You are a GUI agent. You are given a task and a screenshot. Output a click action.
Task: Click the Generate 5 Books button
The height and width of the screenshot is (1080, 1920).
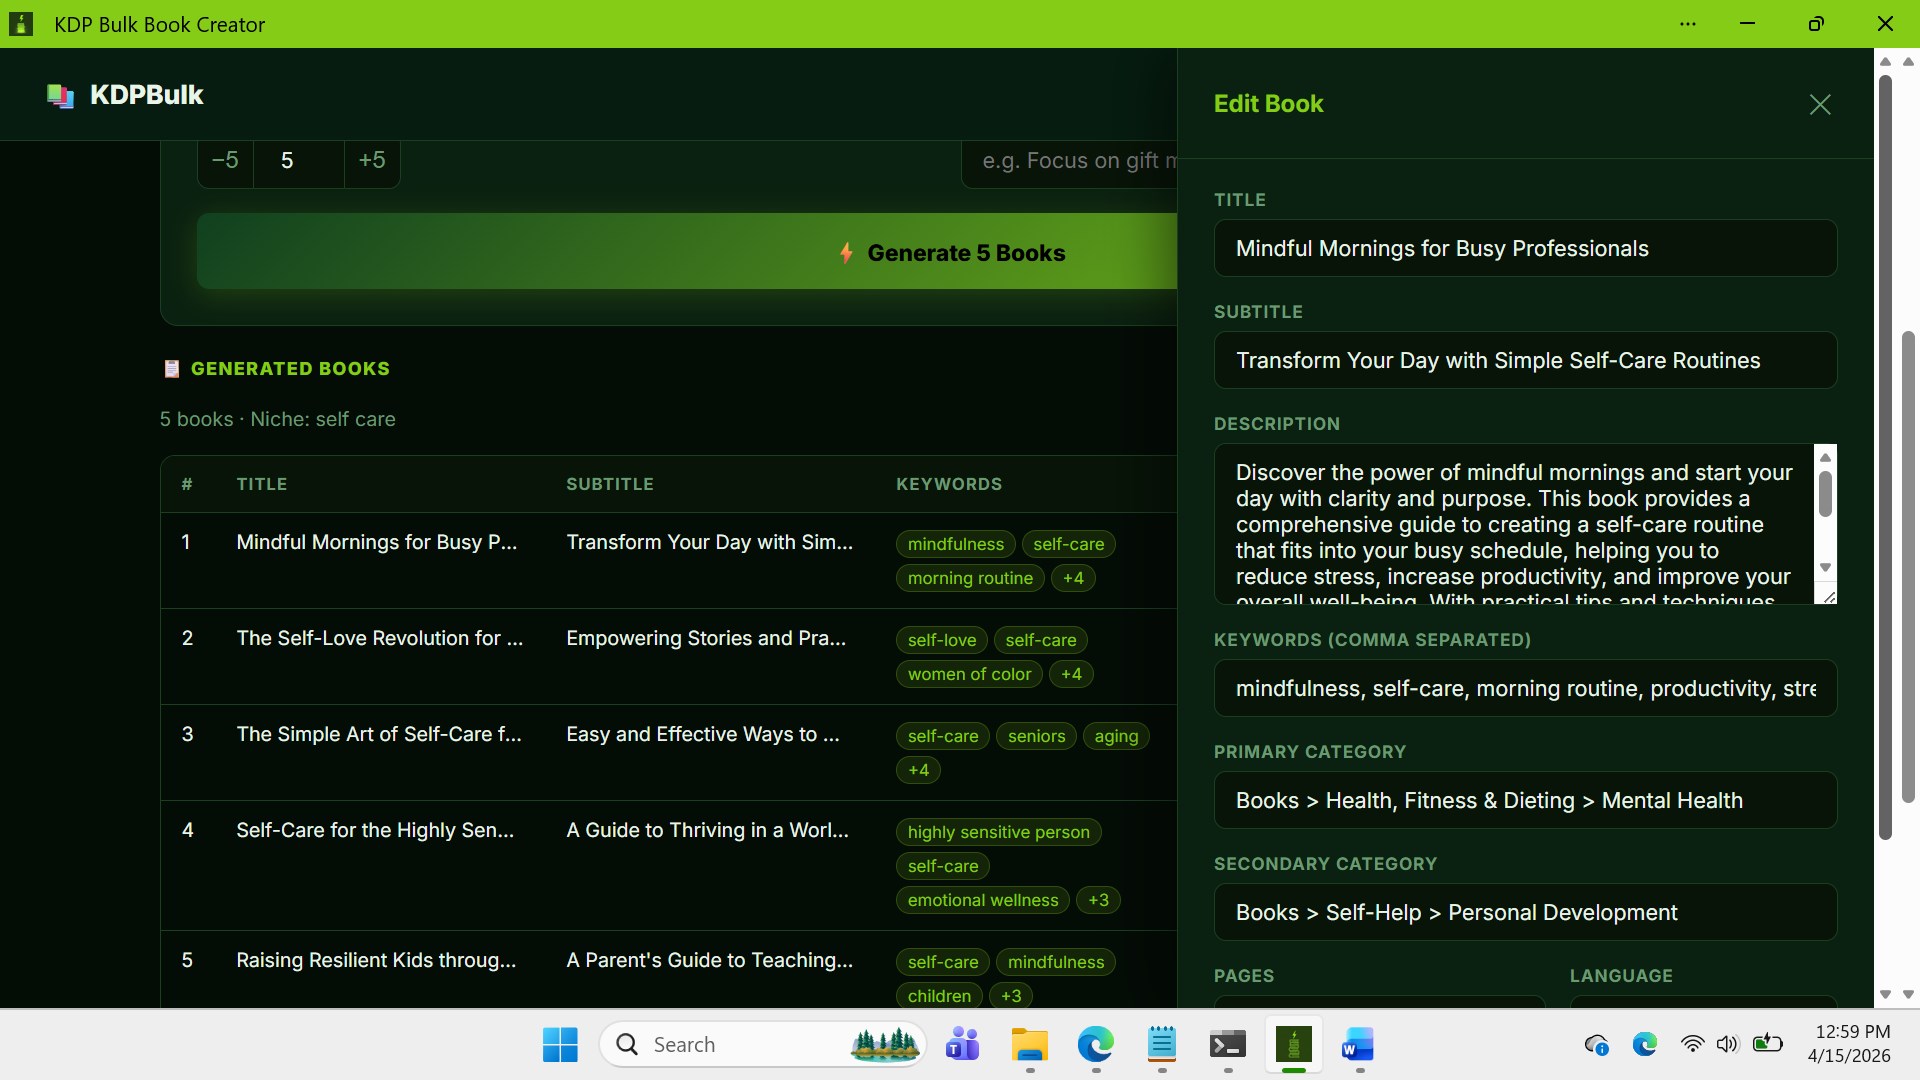(x=687, y=252)
